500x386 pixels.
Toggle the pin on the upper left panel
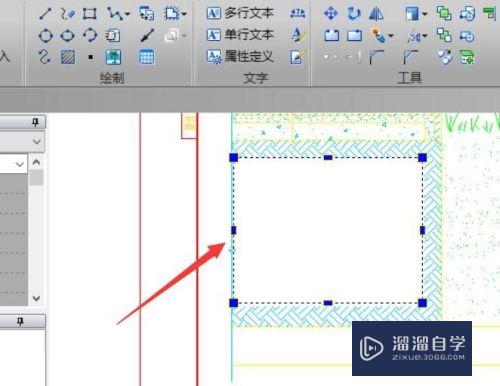[x=35, y=122]
